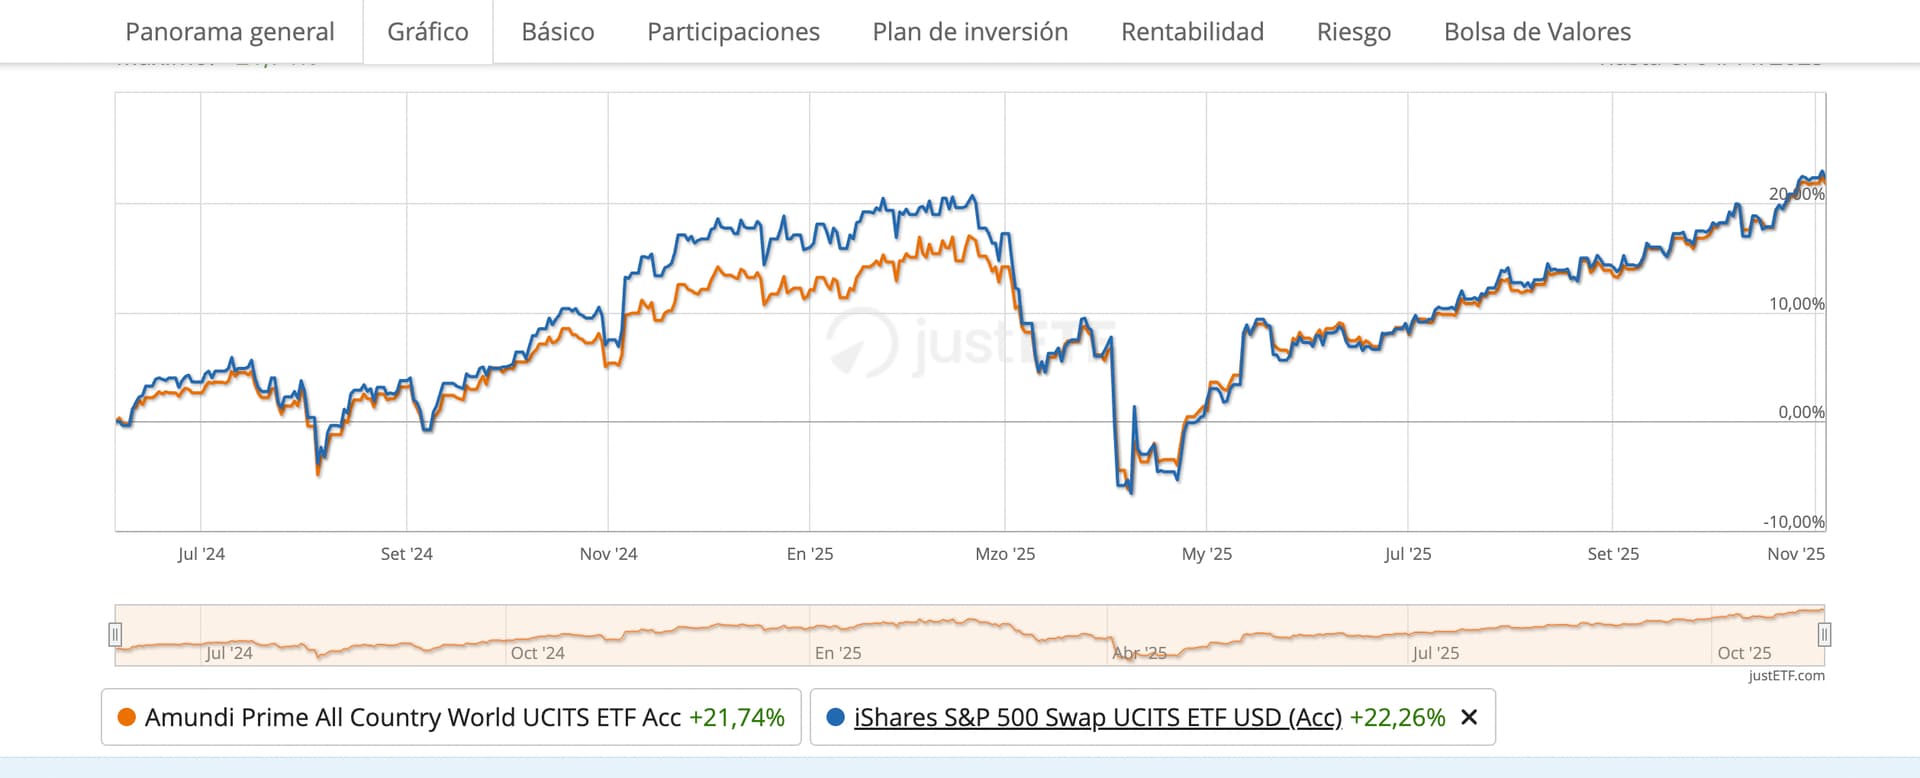The height and width of the screenshot is (778, 1920).
Task: Remove the iShares S&P 500 Swap comparison
Action: 1469,717
